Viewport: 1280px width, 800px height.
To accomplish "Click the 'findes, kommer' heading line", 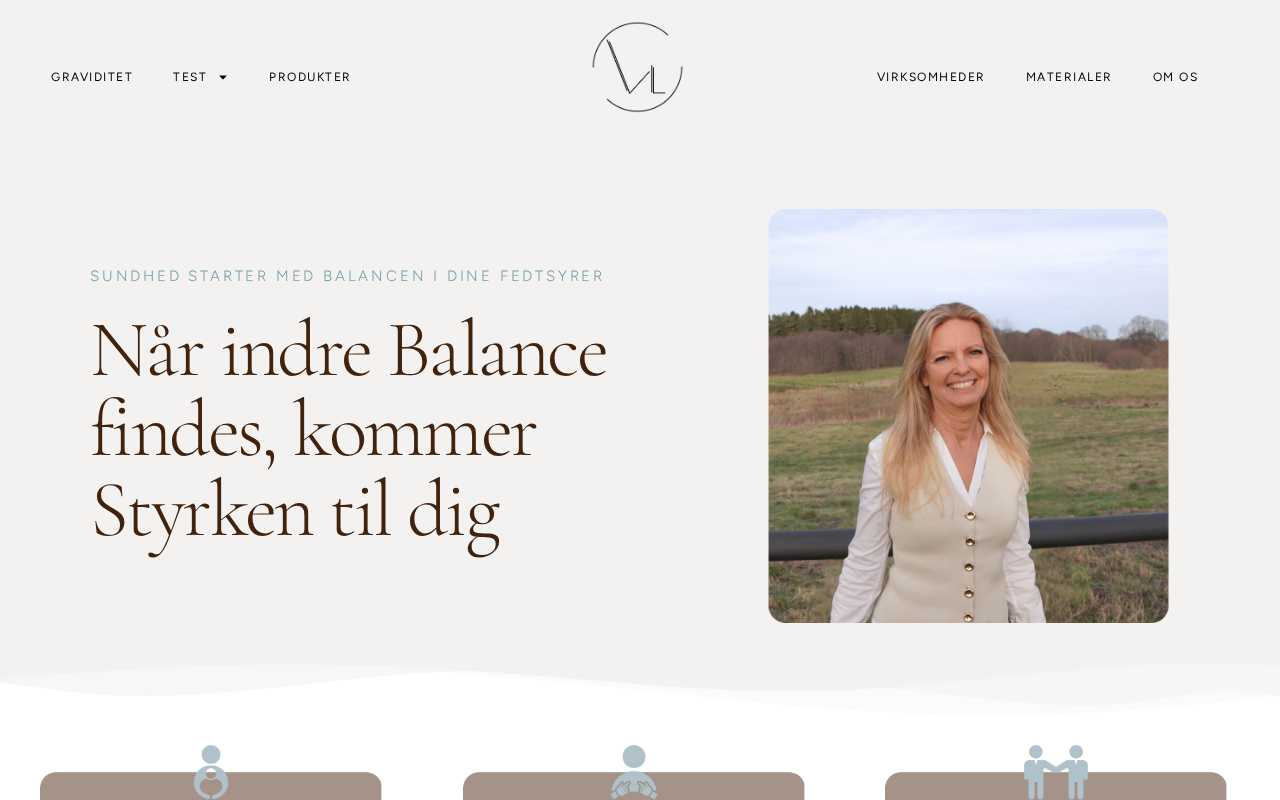I will point(314,431).
